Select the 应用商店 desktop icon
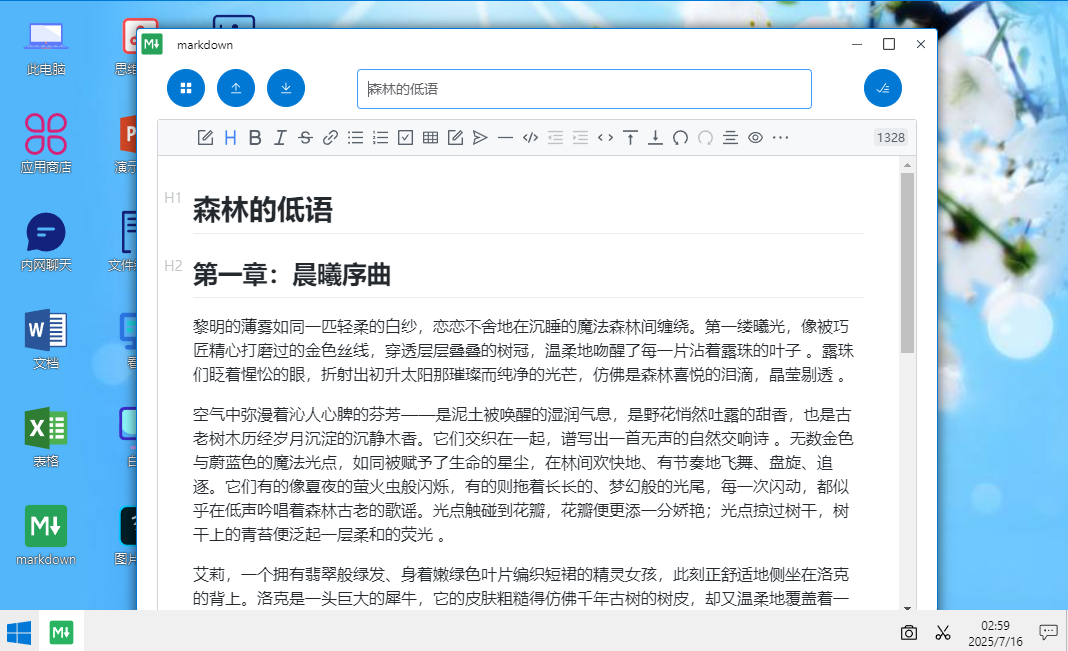Viewport: 1068px width, 651px height. 46,144
